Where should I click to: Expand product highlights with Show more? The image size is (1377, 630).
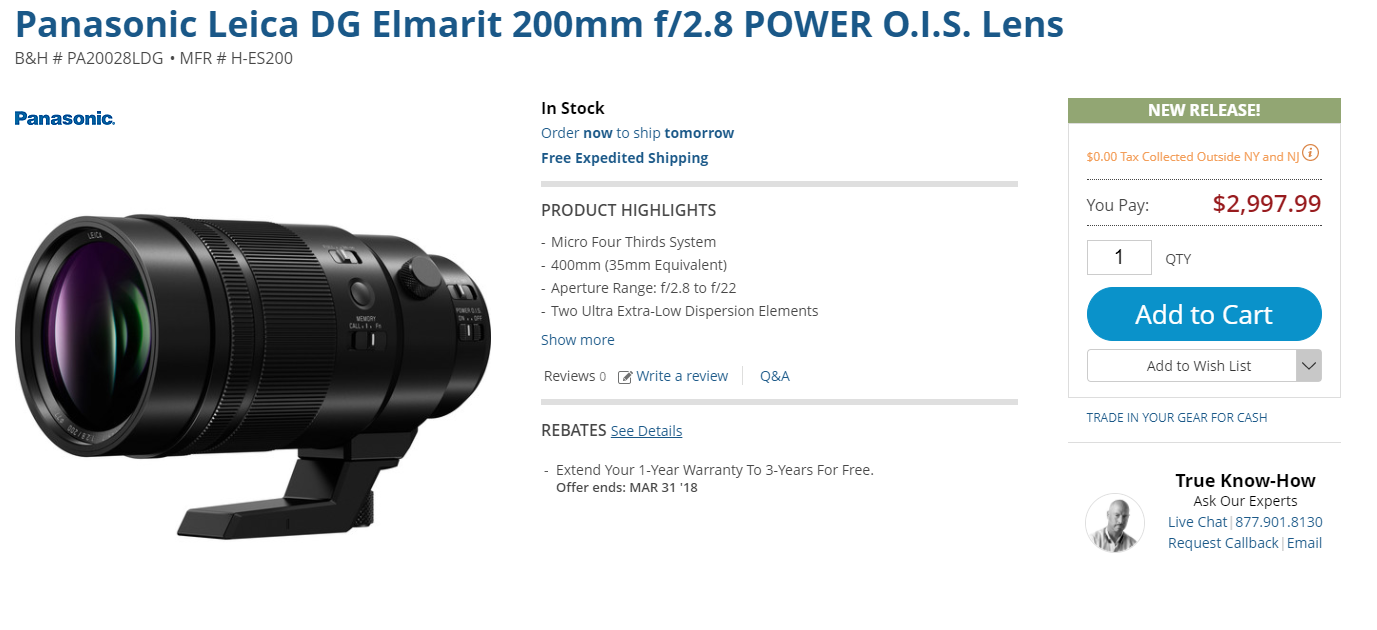tap(578, 340)
